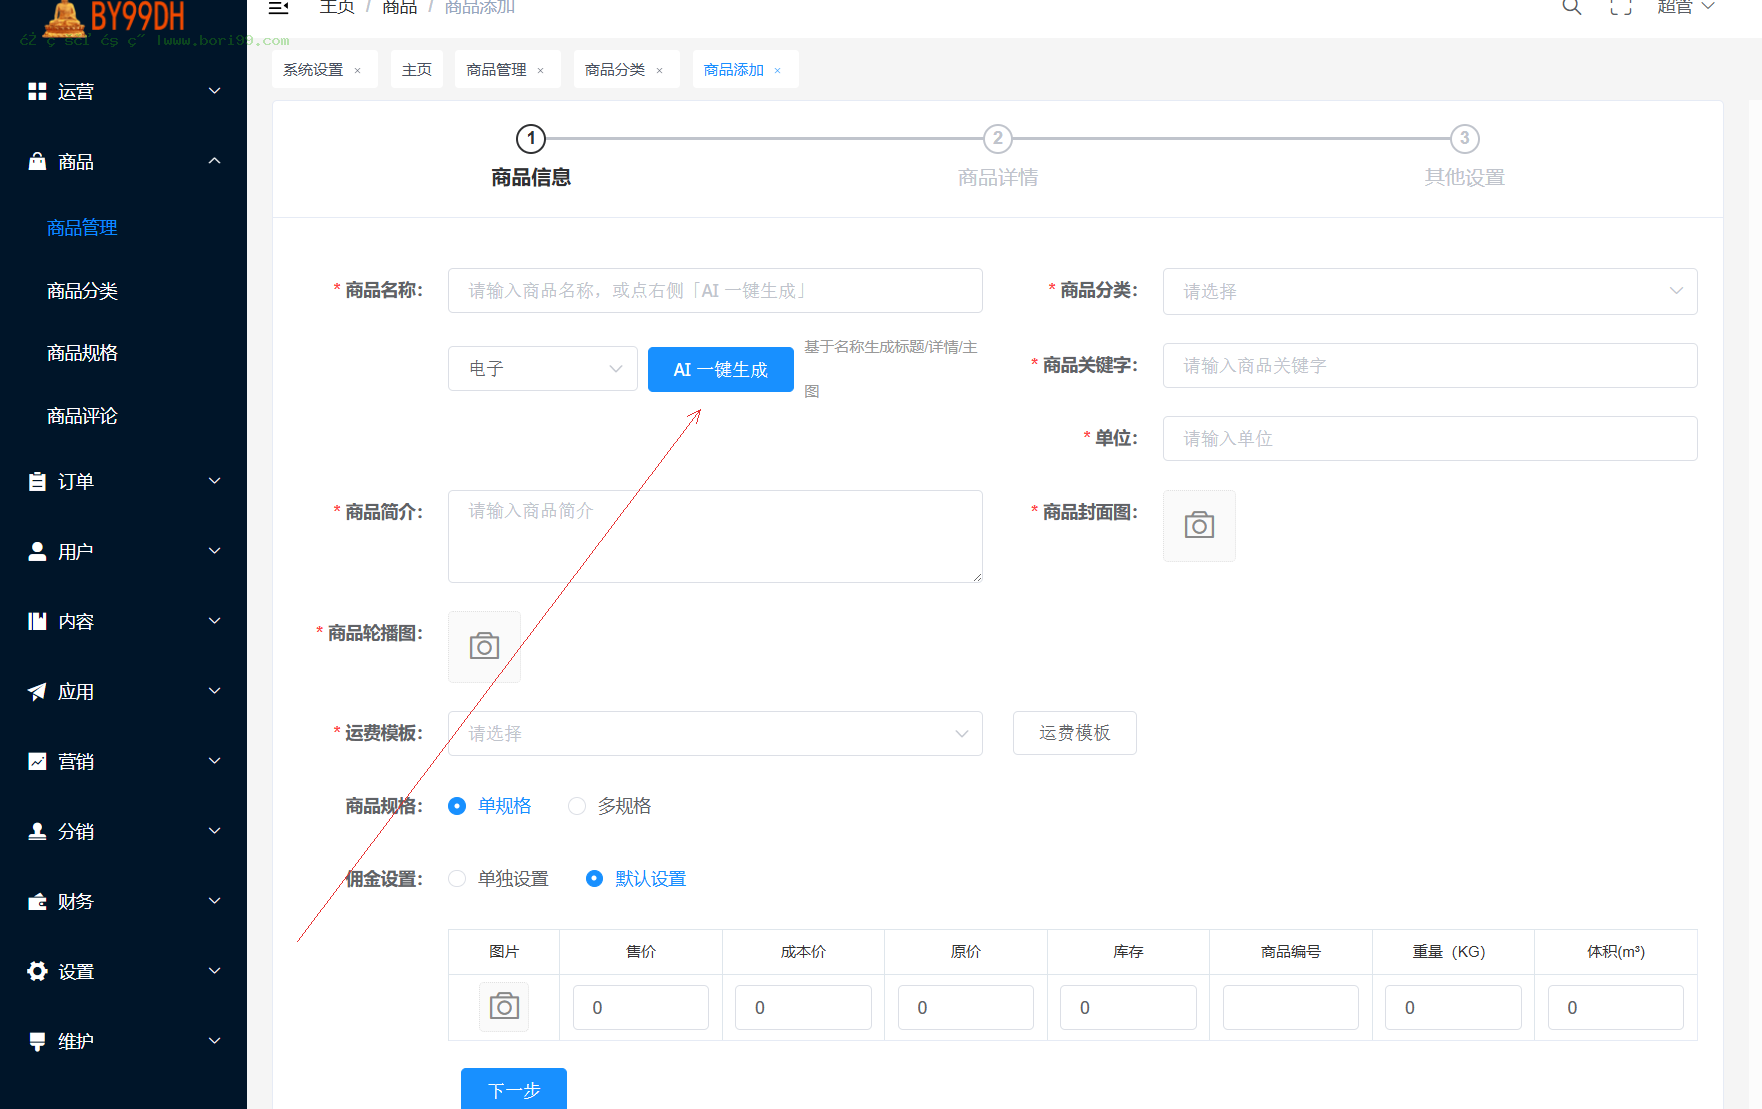Upload image via 商品封面图 camera icon
This screenshot has height=1109, width=1762.
(1199, 526)
